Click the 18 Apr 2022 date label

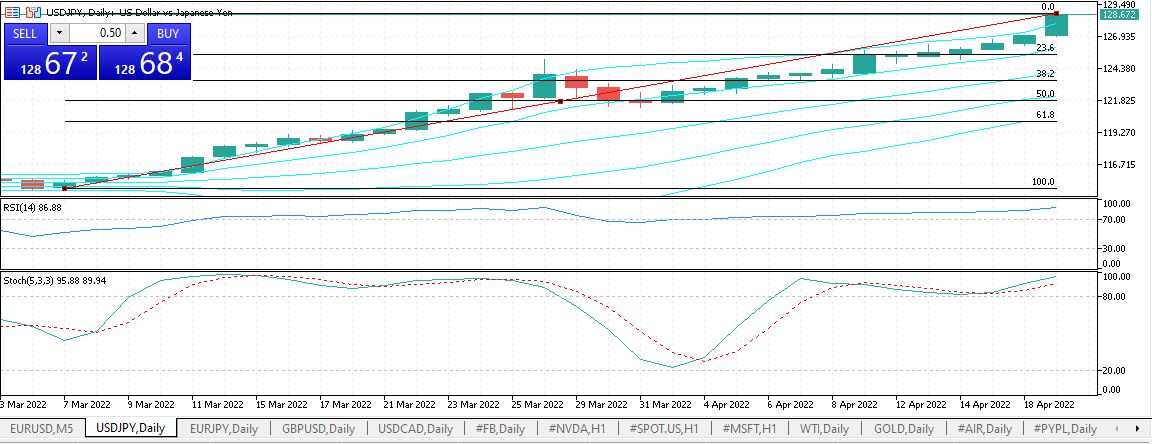click(1048, 404)
